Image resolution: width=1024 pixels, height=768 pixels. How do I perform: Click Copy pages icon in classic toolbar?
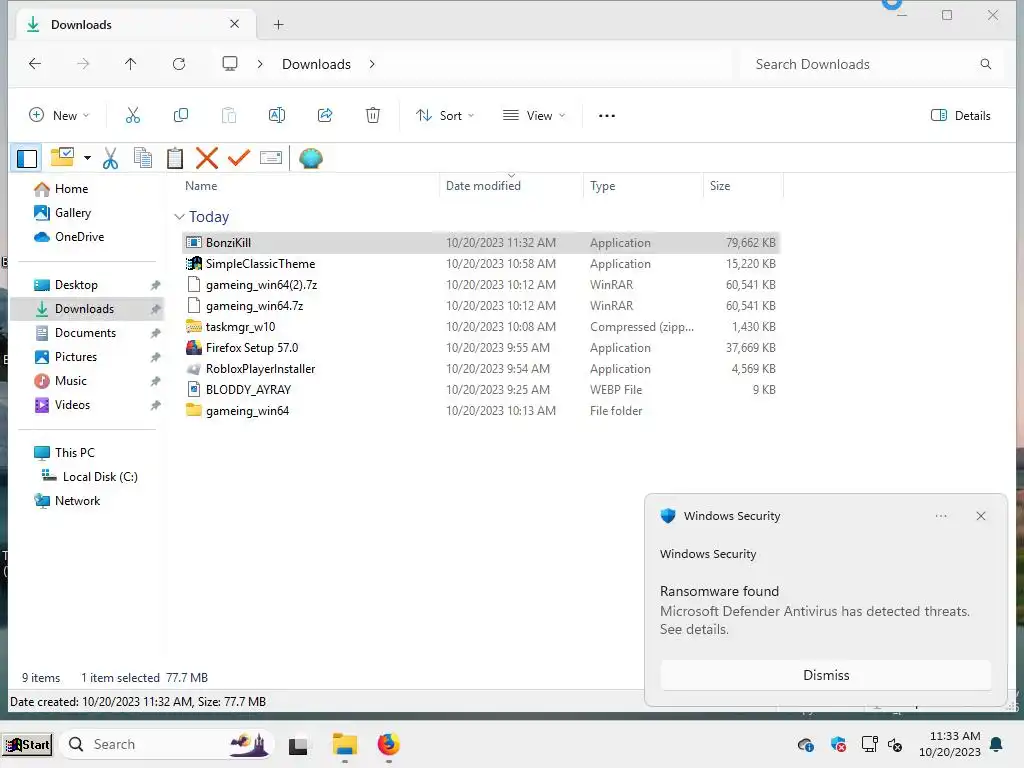pos(142,158)
